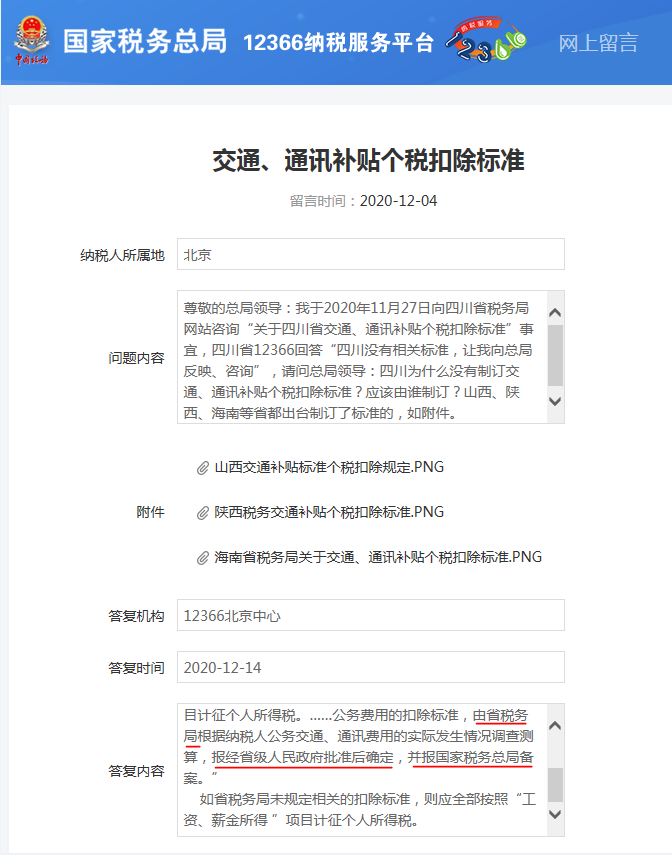The image size is (672, 855).
Task: Click up arrow of 问题内容 scrollbar
Action: [x=555, y=312]
